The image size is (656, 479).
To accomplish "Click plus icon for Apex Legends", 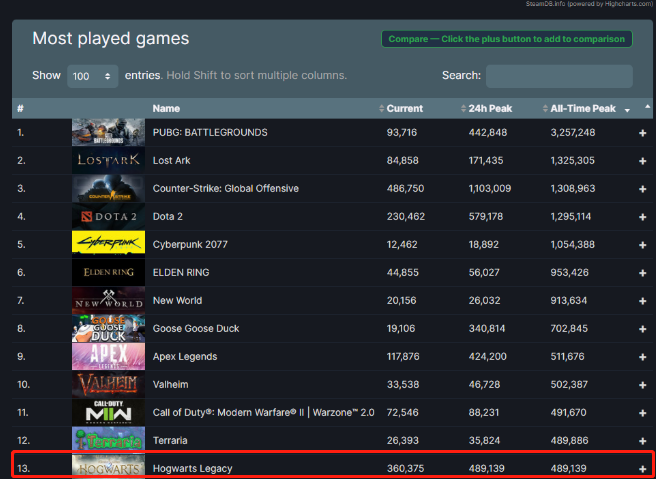I will (643, 357).
